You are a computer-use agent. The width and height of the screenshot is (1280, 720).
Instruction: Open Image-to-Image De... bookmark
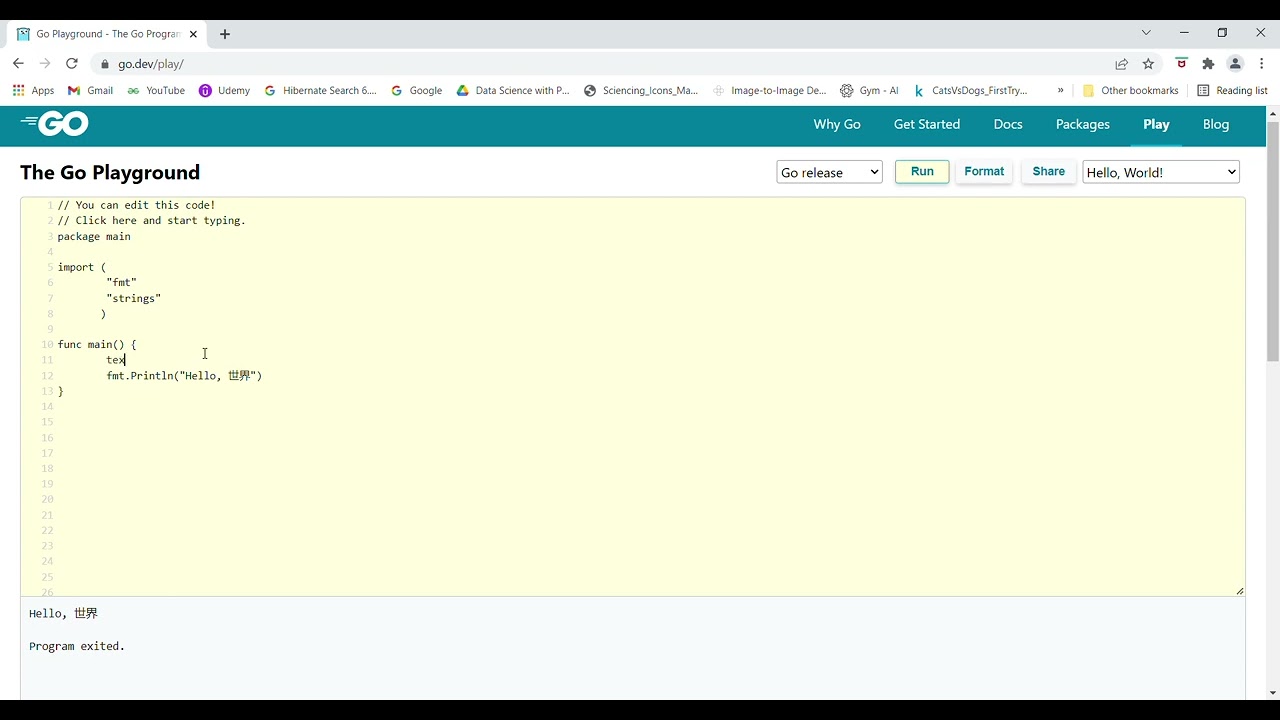click(x=769, y=90)
